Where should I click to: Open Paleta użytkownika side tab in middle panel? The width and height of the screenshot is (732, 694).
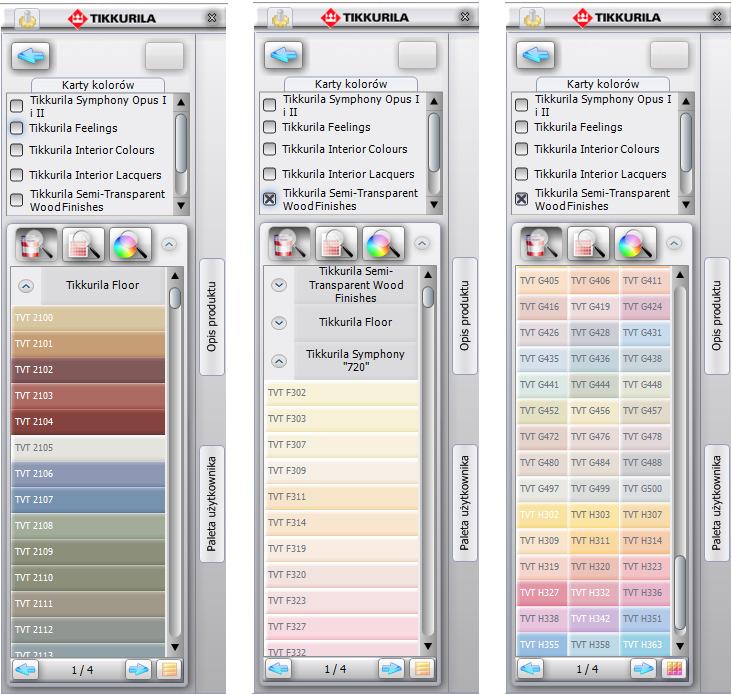click(465, 503)
